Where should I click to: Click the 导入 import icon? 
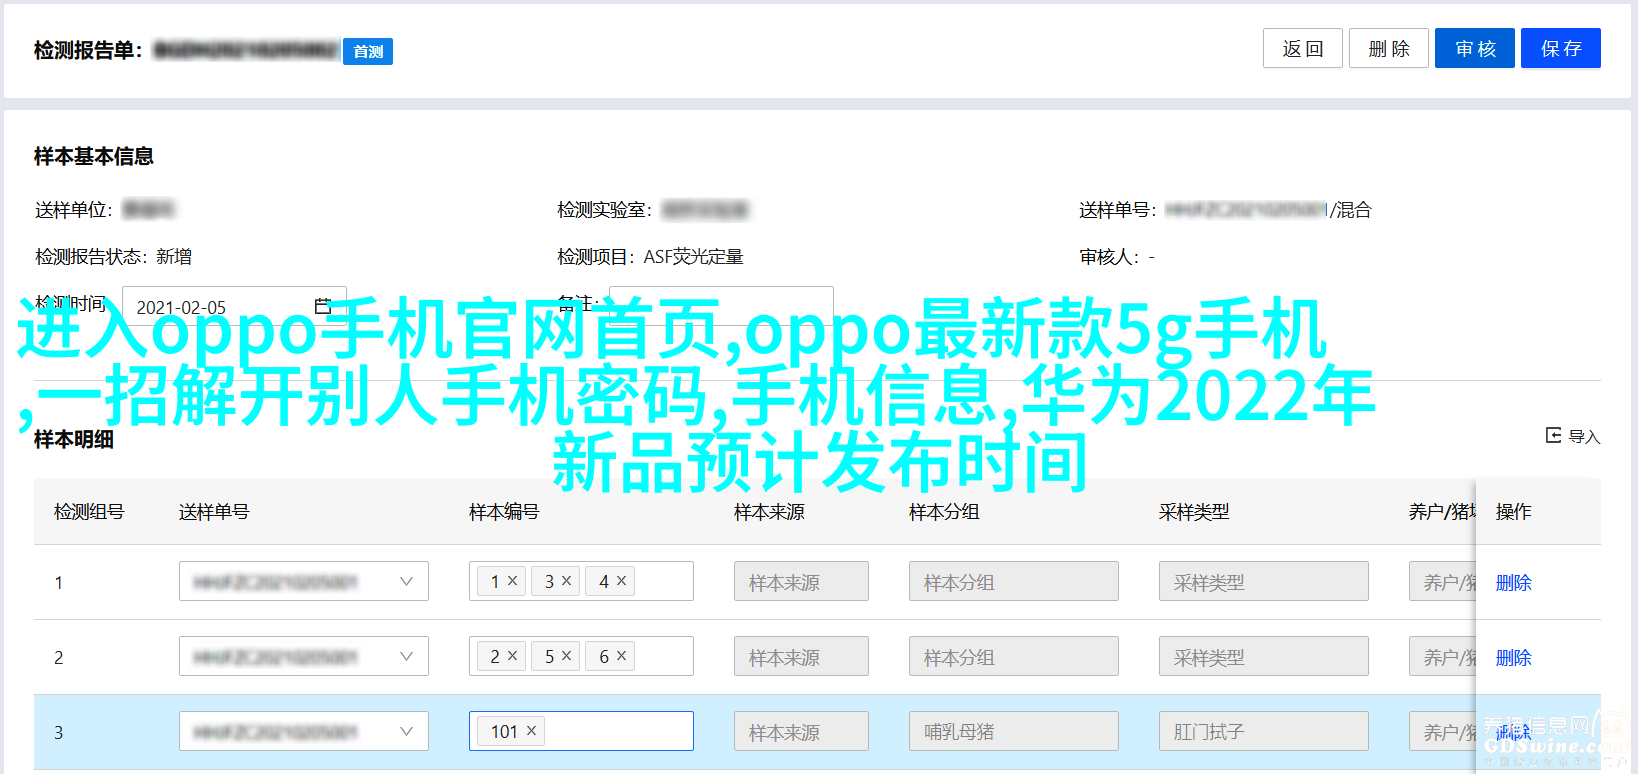(1553, 435)
